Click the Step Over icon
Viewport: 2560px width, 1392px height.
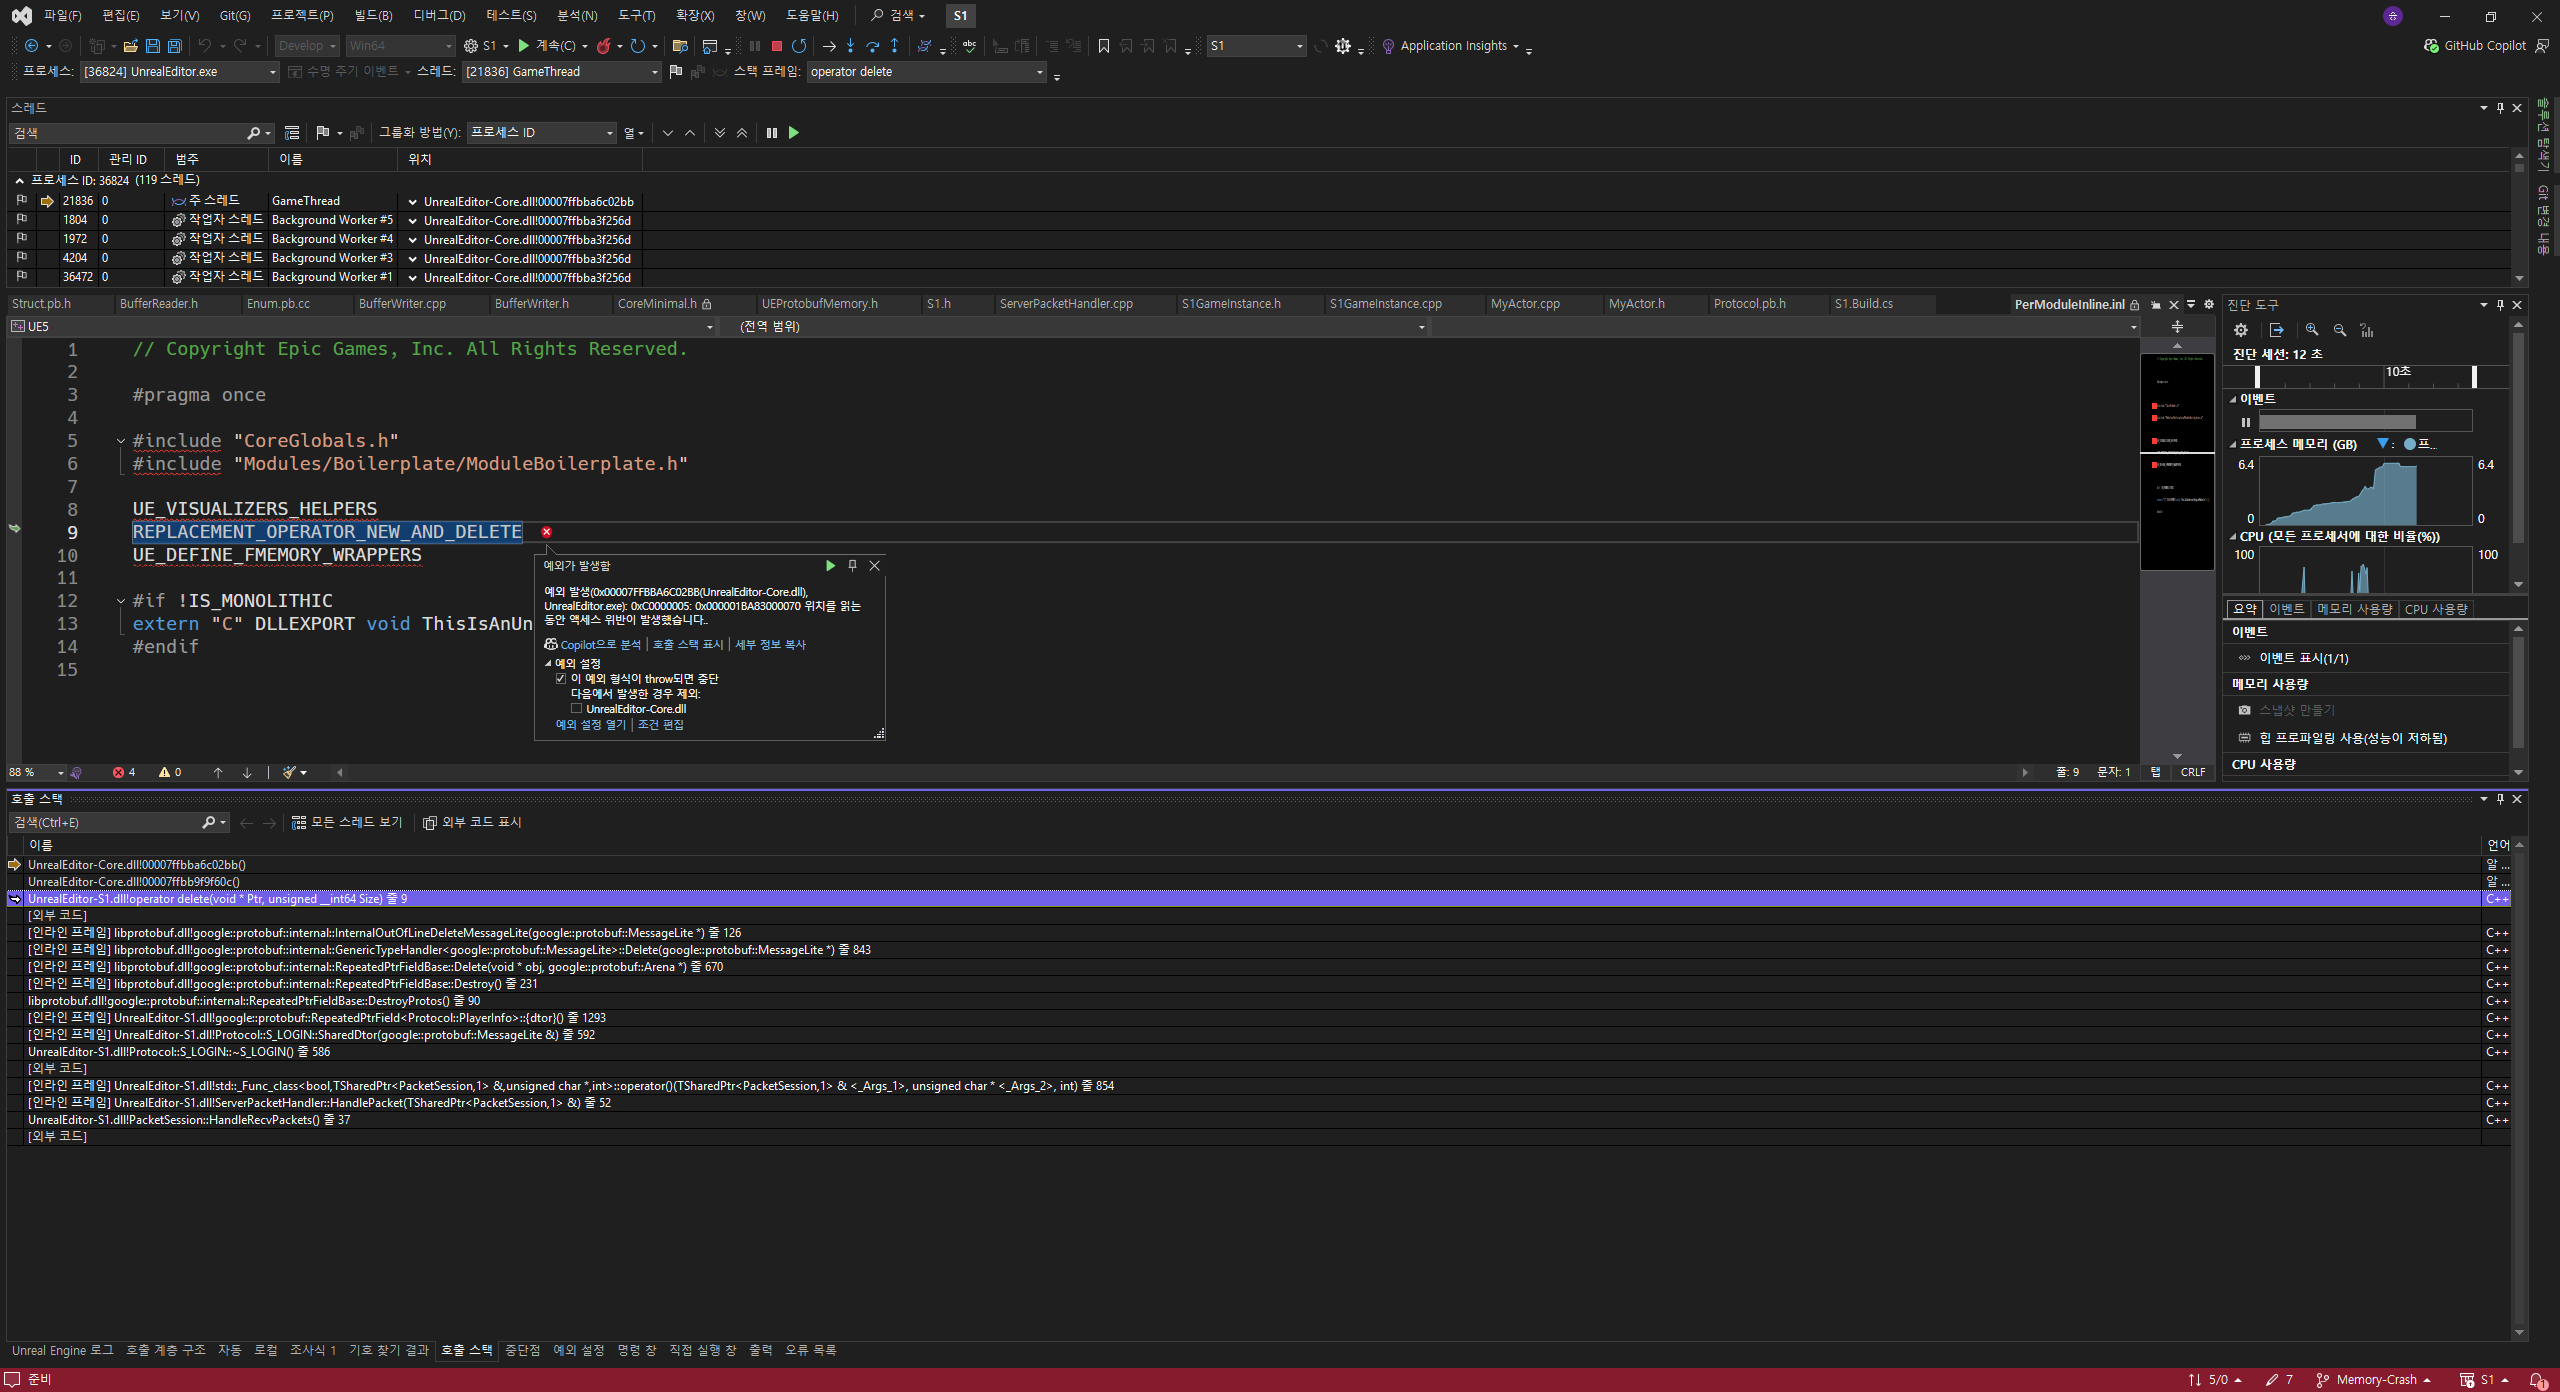[x=872, y=46]
